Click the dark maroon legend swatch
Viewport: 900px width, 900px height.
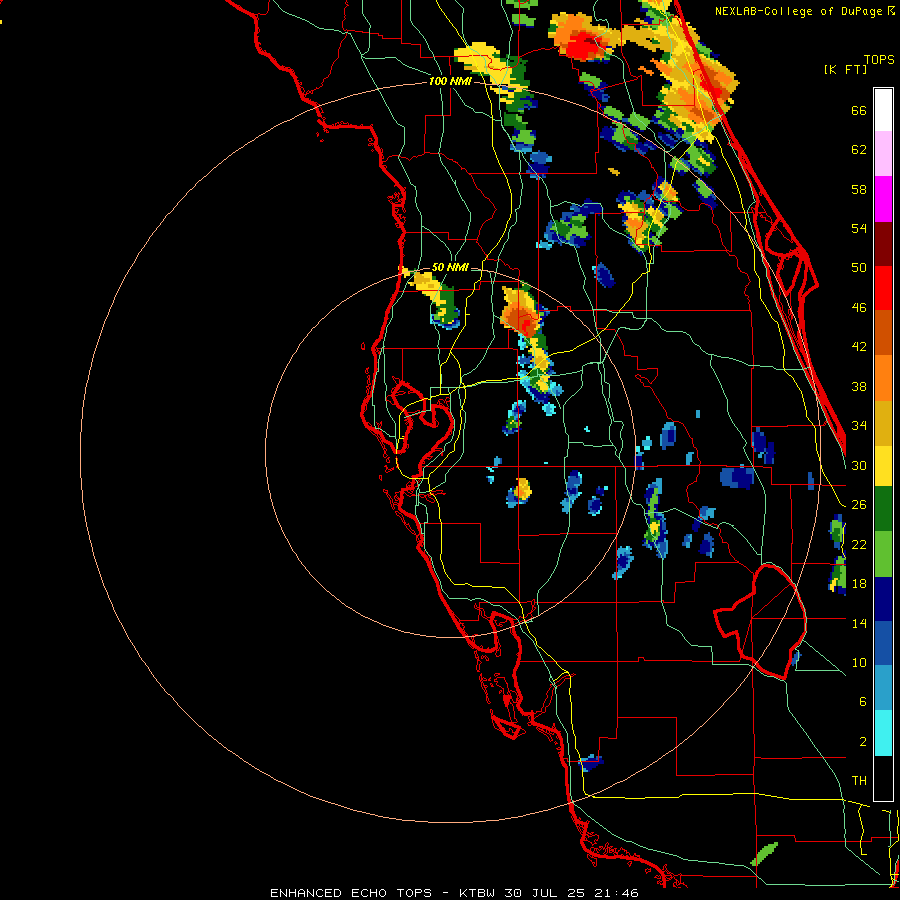(883, 243)
